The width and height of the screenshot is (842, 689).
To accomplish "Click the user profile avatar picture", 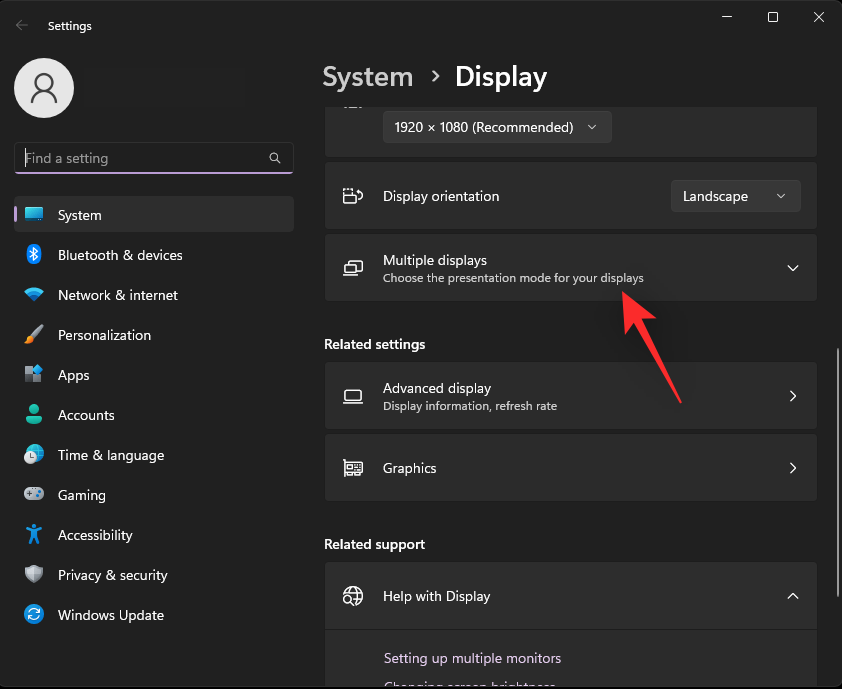I will (x=44, y=88).
